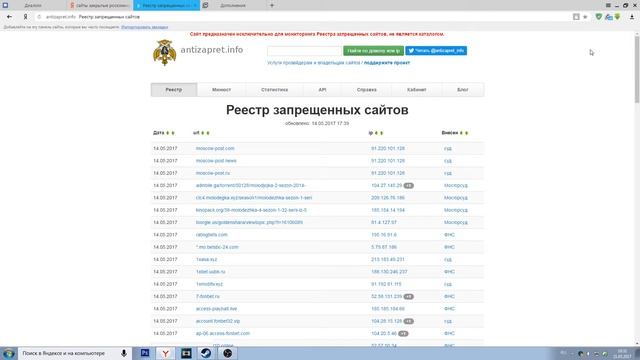Screen dimensions: 640x360
Task: Click the page vertical scrollbar thumb
Action: (637, 69)
